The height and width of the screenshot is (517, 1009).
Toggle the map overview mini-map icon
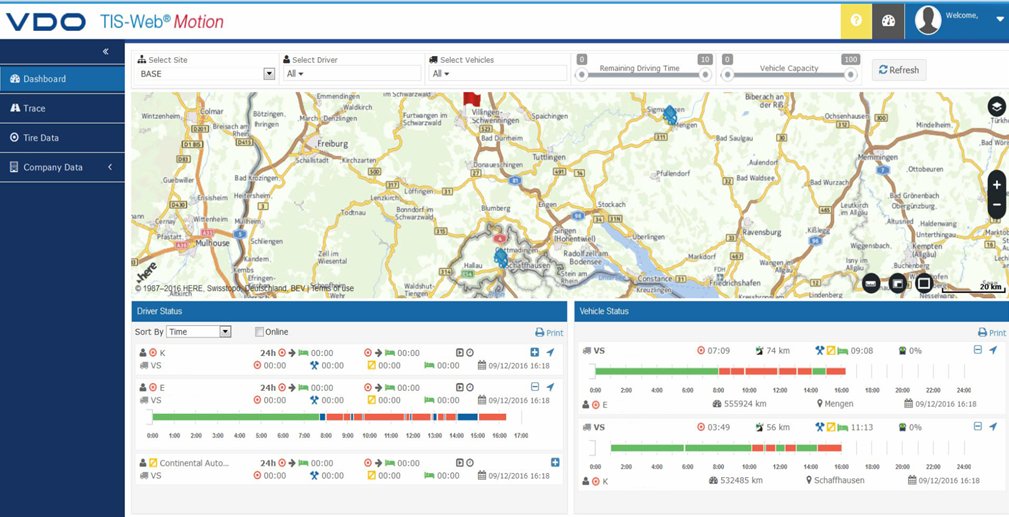click(x=898, y=283)
